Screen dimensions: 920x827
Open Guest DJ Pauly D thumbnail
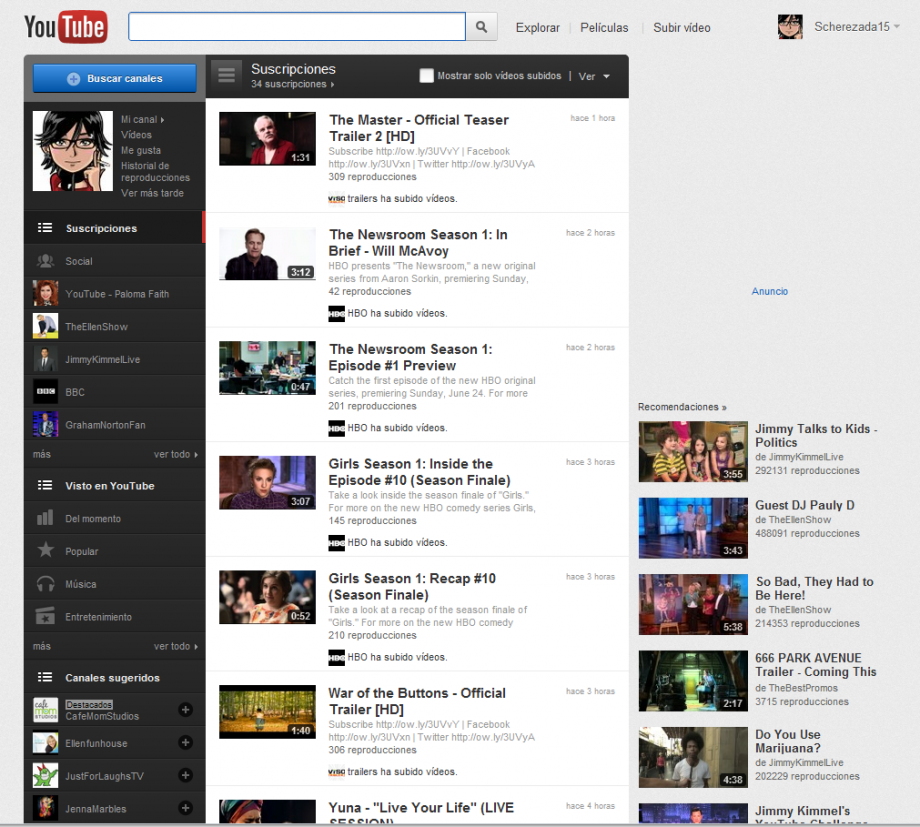(693, 528)
